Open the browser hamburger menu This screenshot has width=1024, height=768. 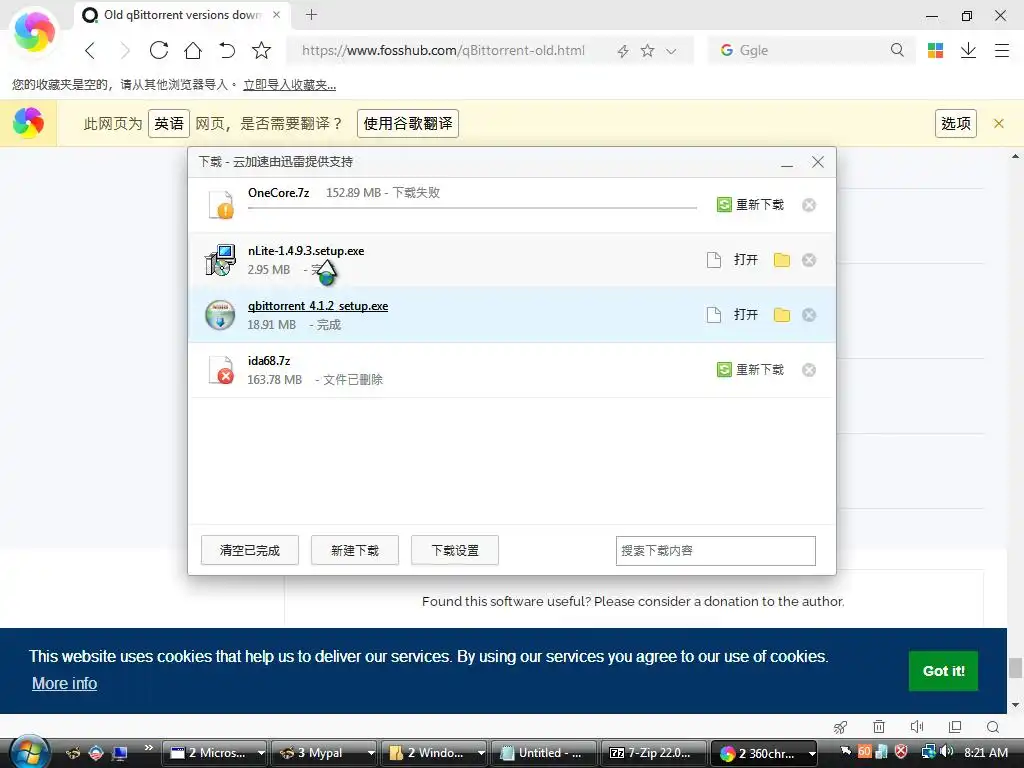click(x=1002, y=50)
